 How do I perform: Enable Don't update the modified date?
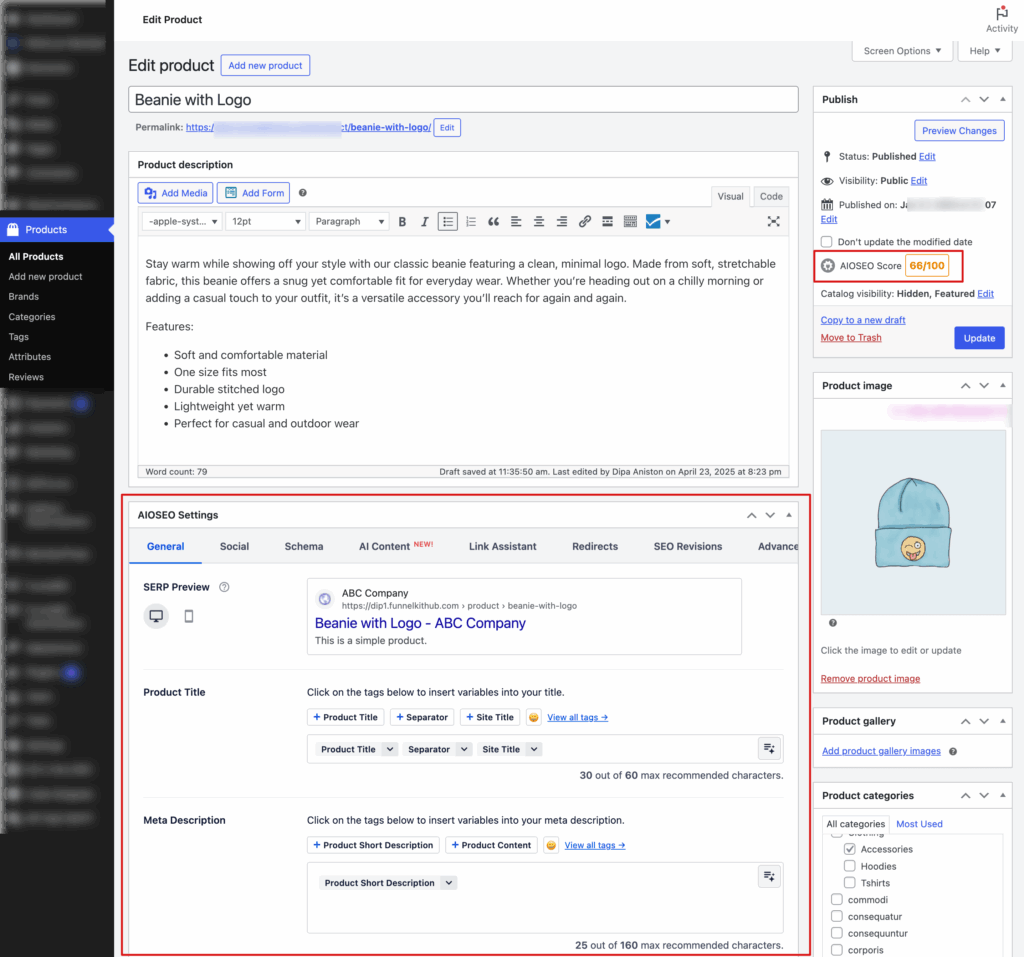(825, 241)
